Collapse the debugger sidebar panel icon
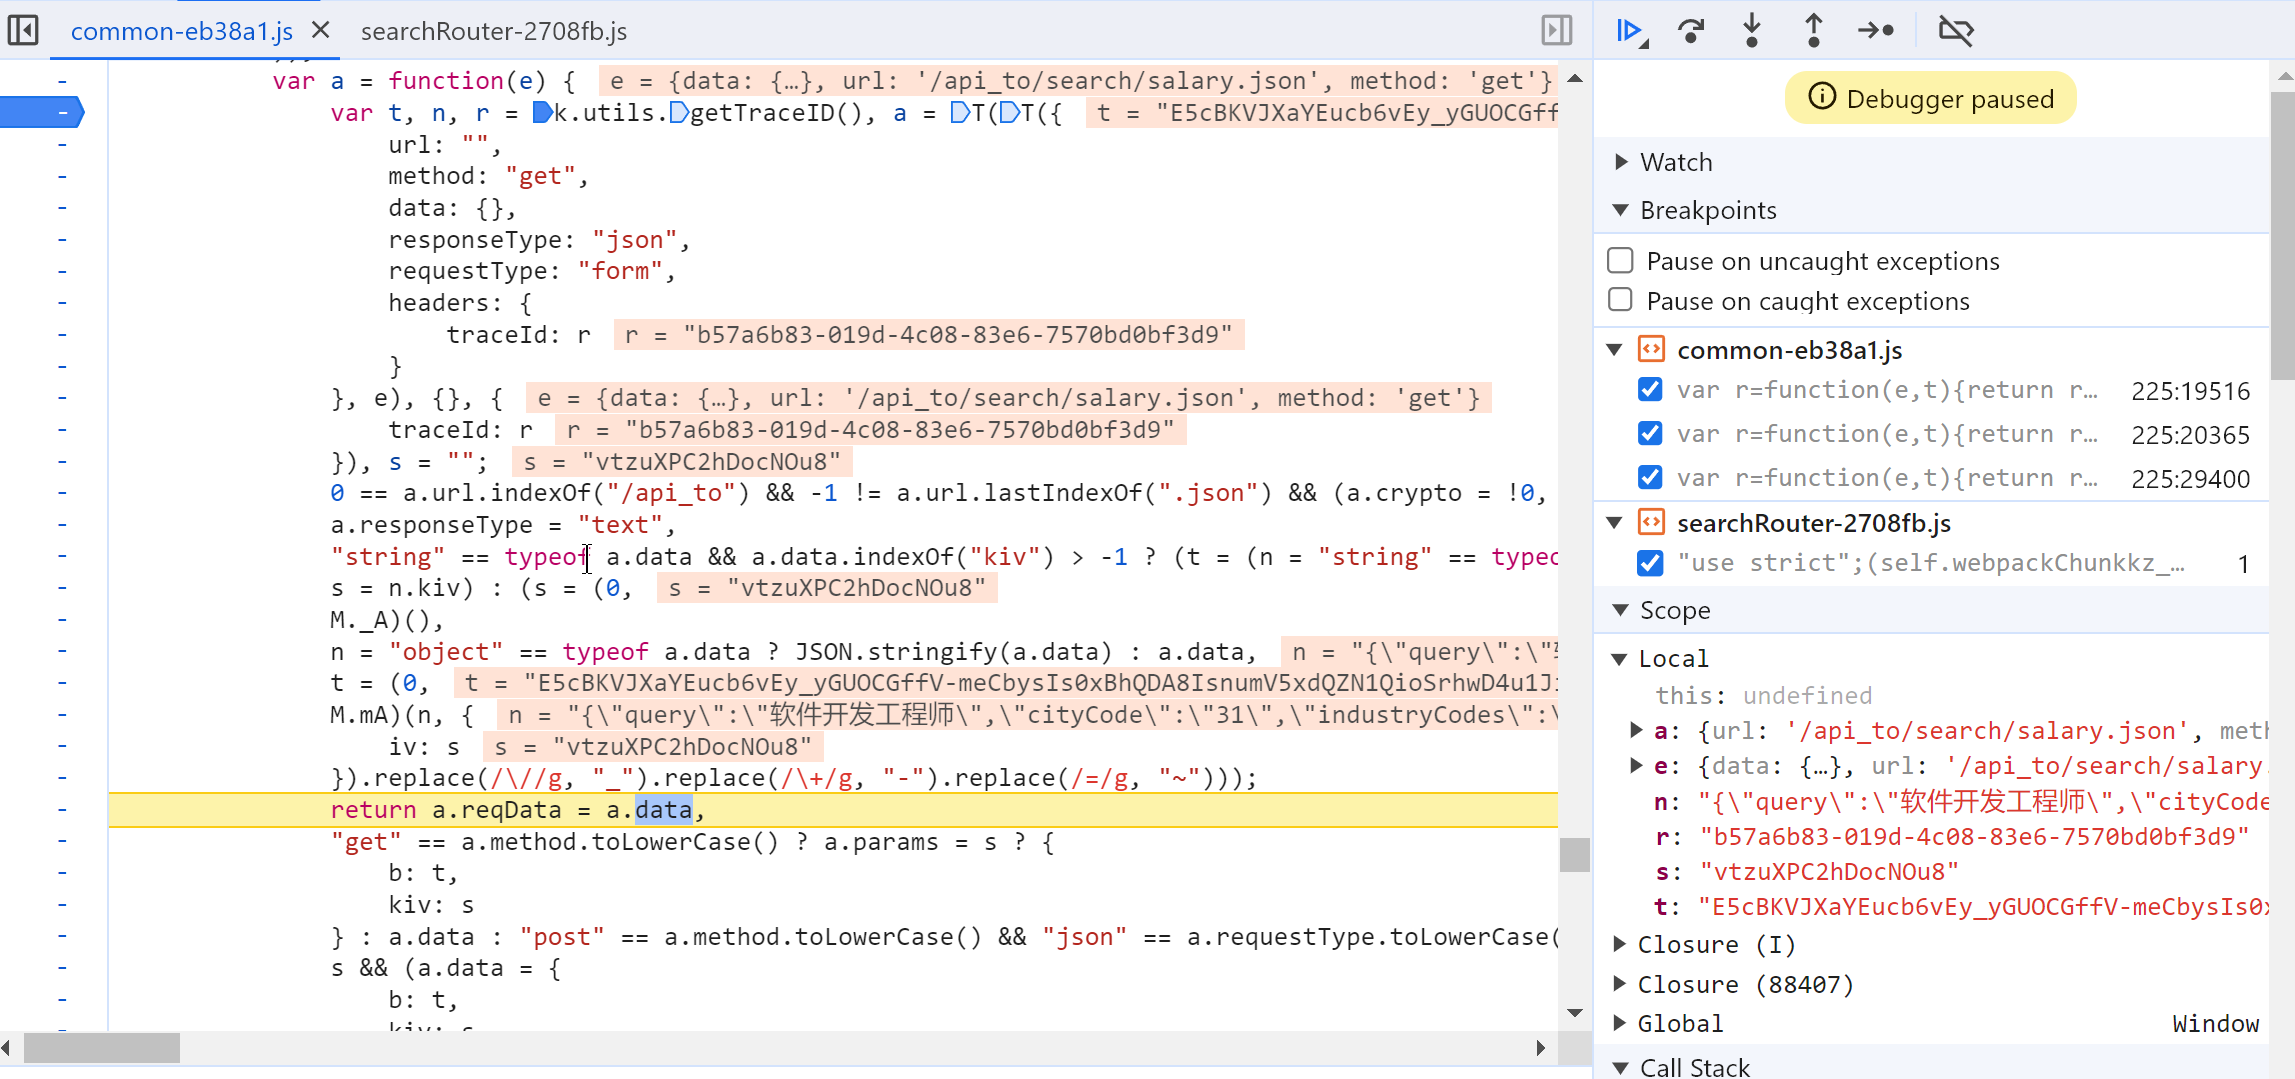The image size is (2295, 1079). [x=1557, y=30]
